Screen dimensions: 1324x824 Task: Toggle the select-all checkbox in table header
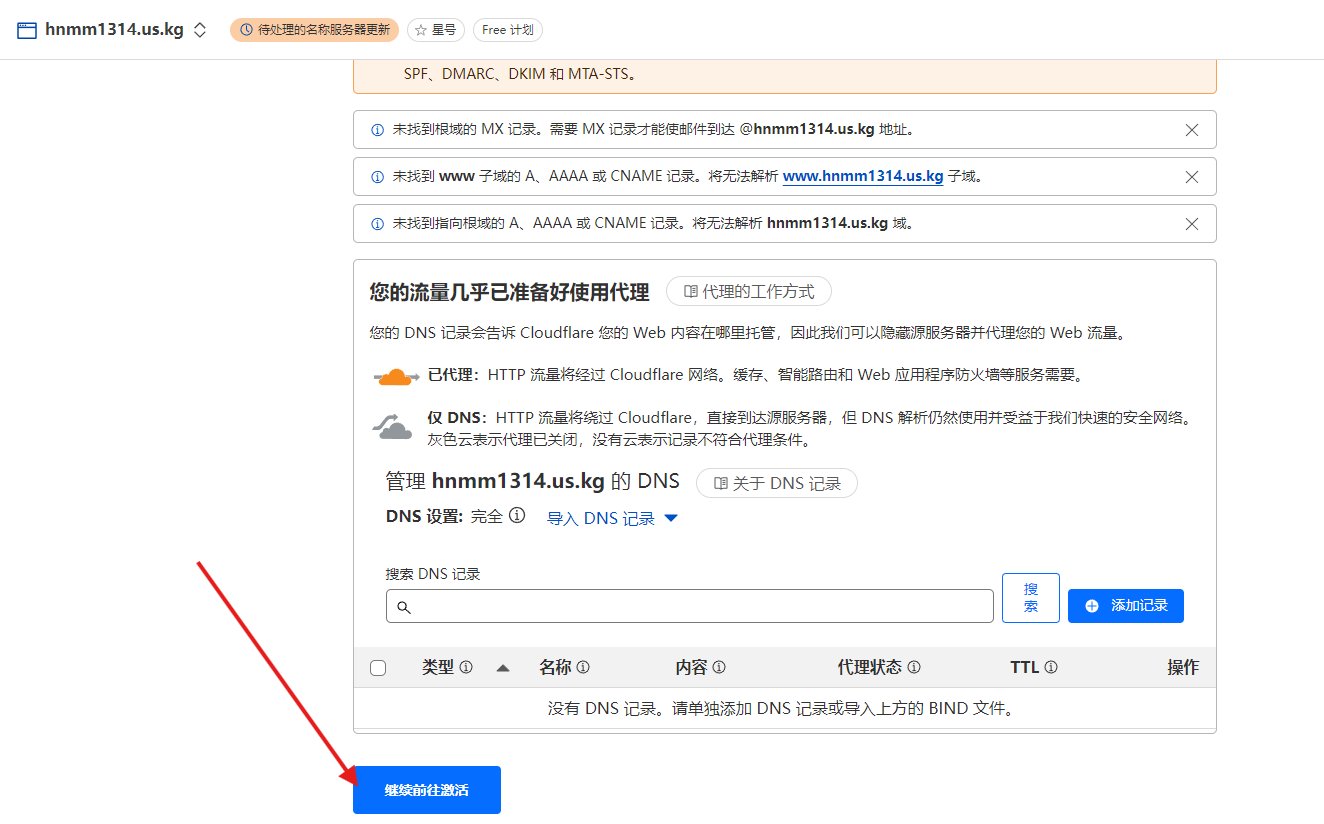click(378, 668)
